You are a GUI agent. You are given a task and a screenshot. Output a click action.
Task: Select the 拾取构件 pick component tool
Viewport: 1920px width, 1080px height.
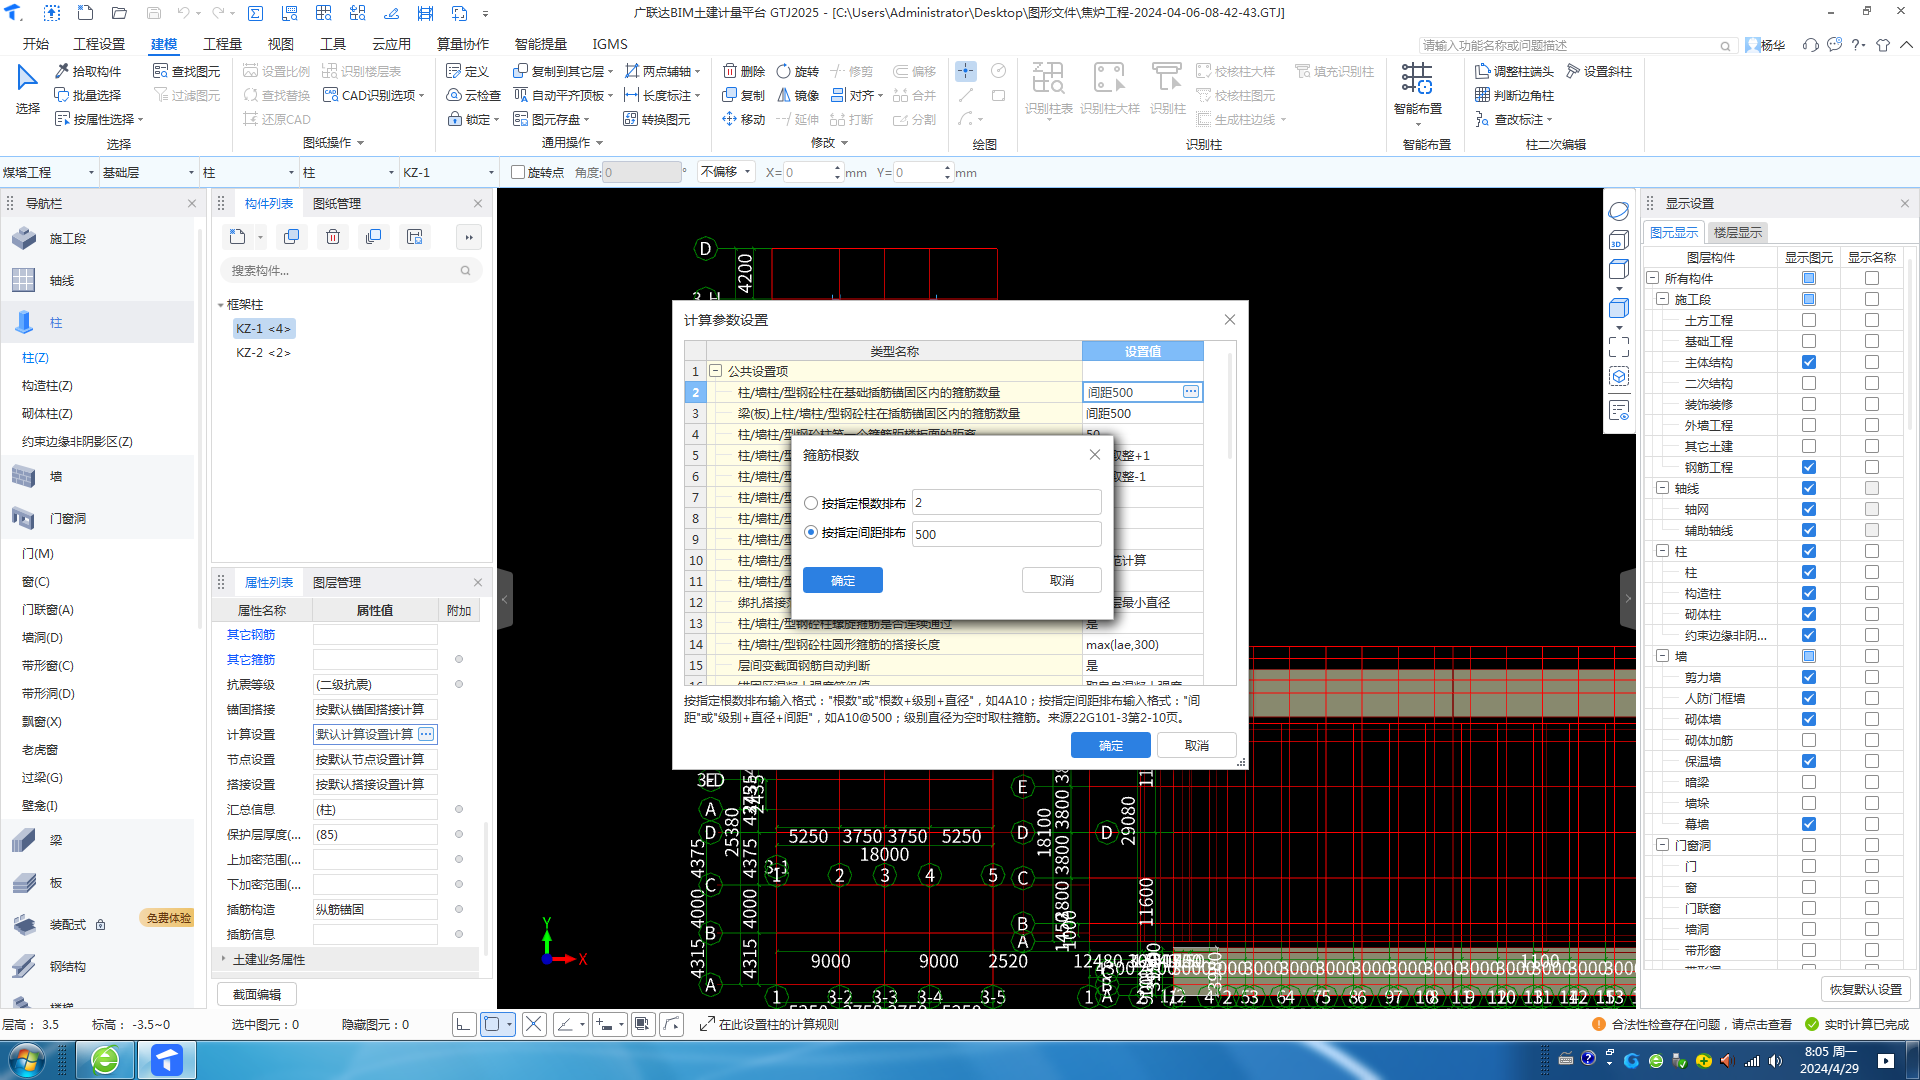88,71
